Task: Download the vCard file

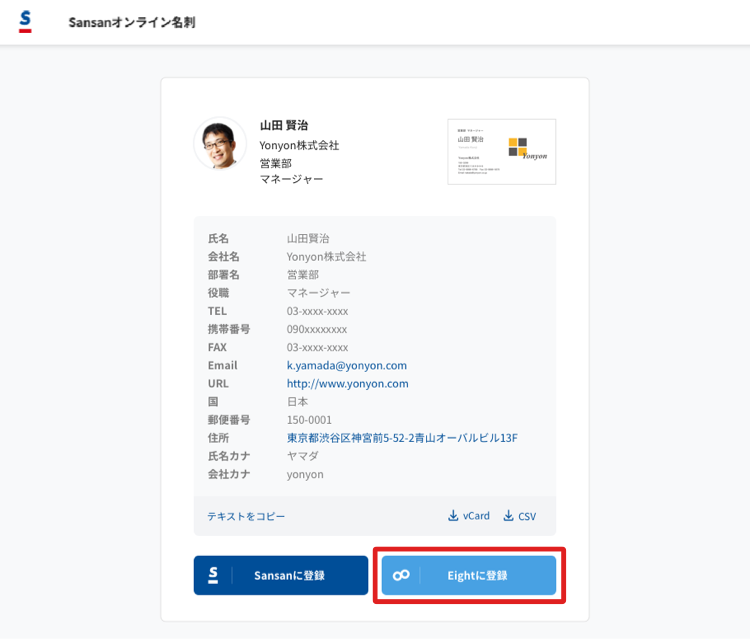Action: (x=469, y=516)
